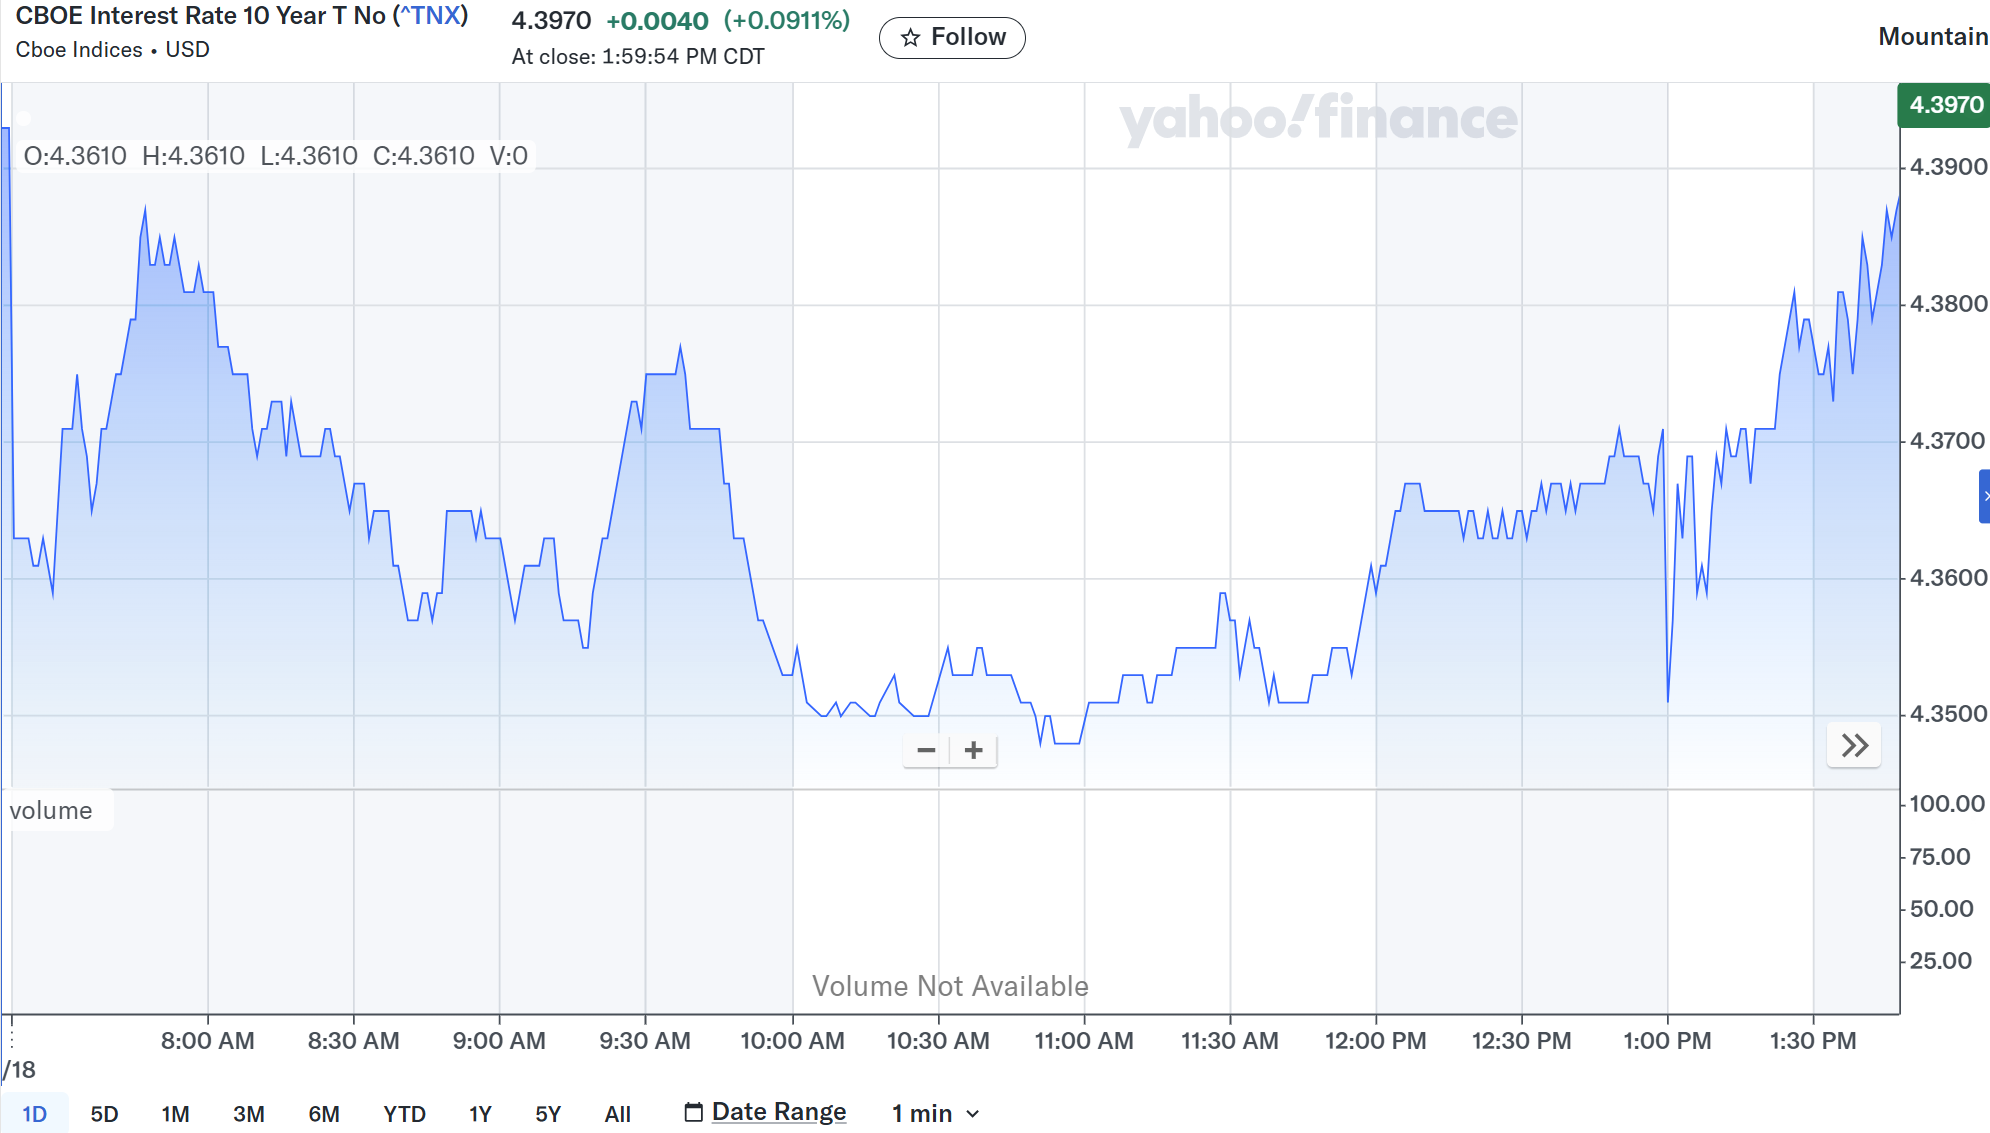Select the 6M range tab
This screenshot has width=1990, height=1133.
324,1114
